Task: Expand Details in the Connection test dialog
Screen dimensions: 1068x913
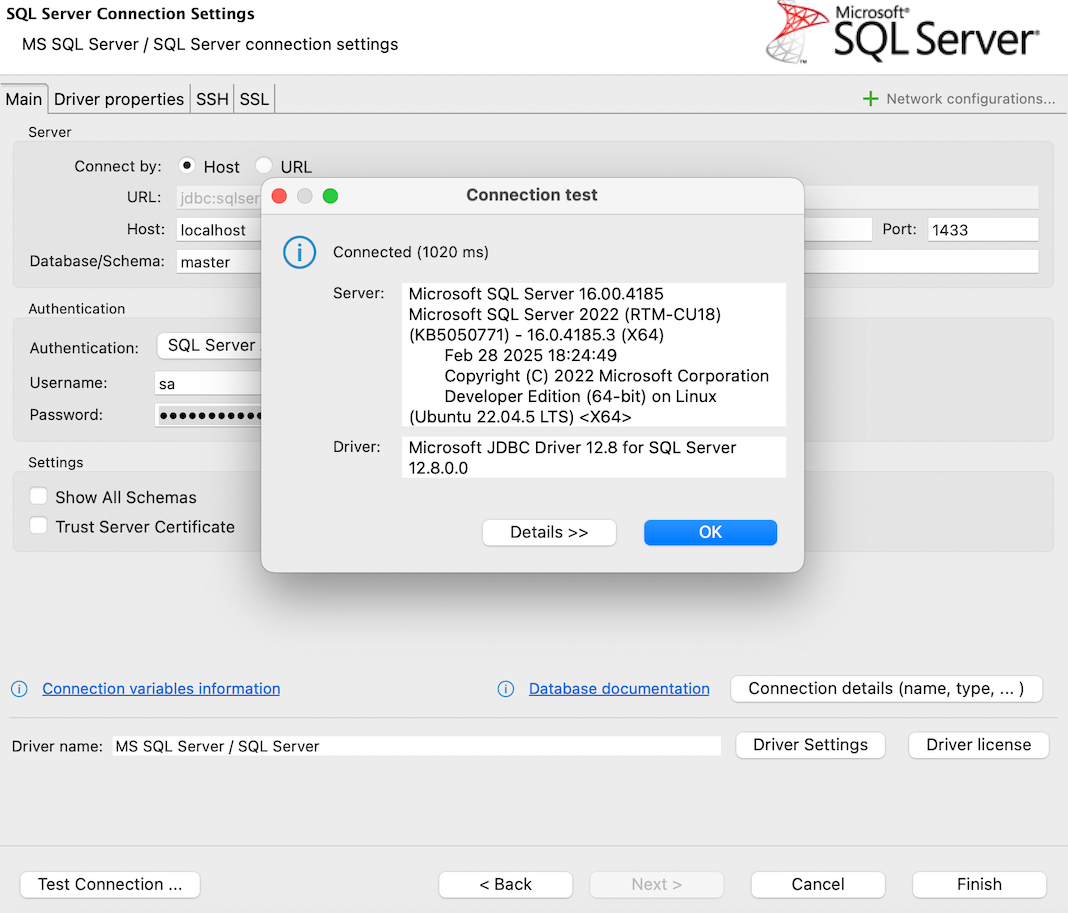Action: click(x=549, y=532)
